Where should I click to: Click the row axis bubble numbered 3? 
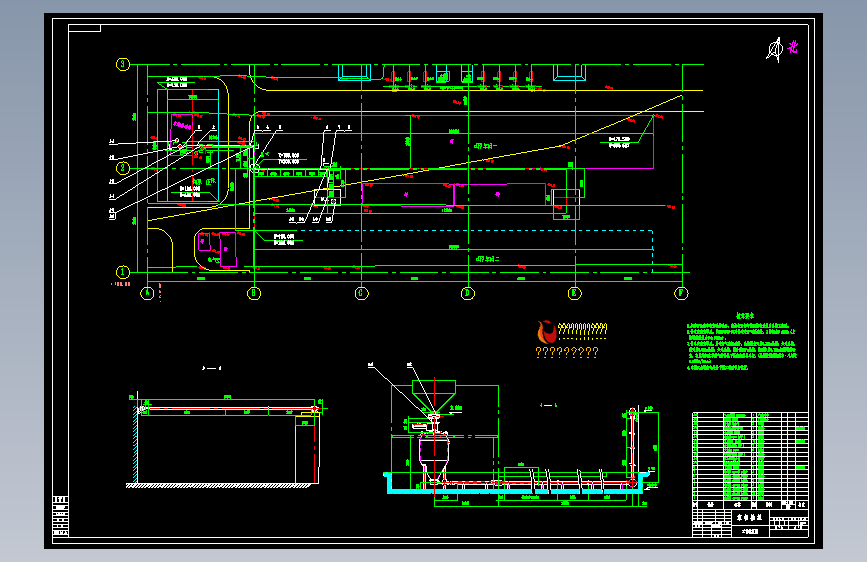[x=123, y=64]
